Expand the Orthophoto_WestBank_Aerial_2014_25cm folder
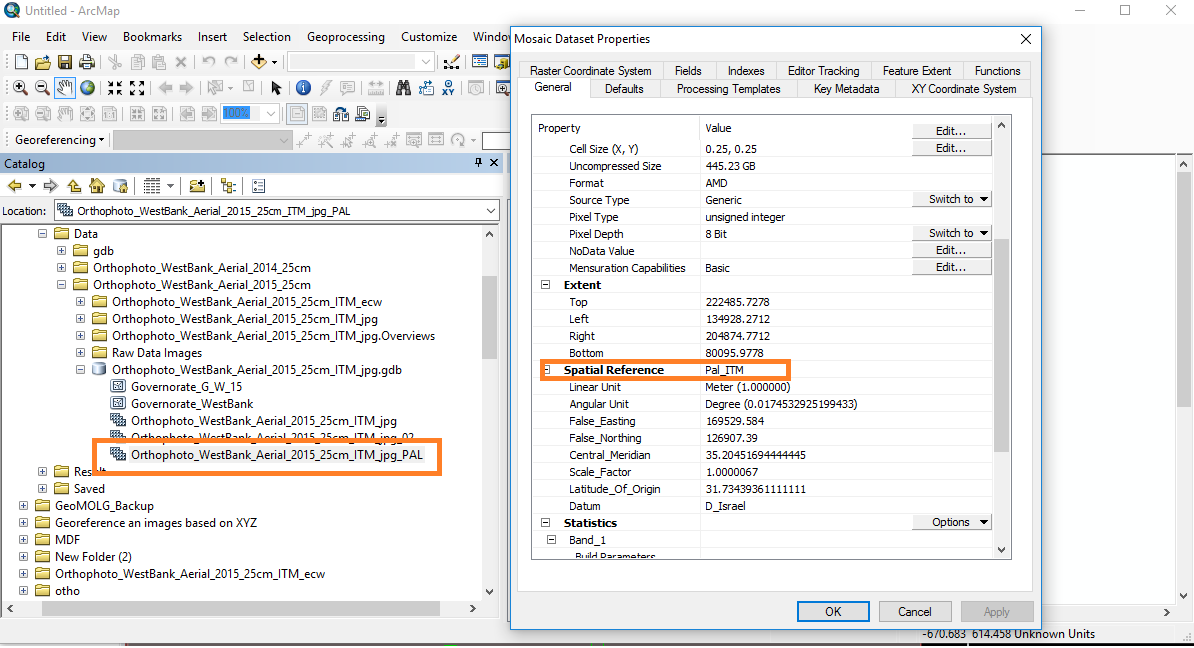Viewport: 1194px width, 648px height. point(62,268)
